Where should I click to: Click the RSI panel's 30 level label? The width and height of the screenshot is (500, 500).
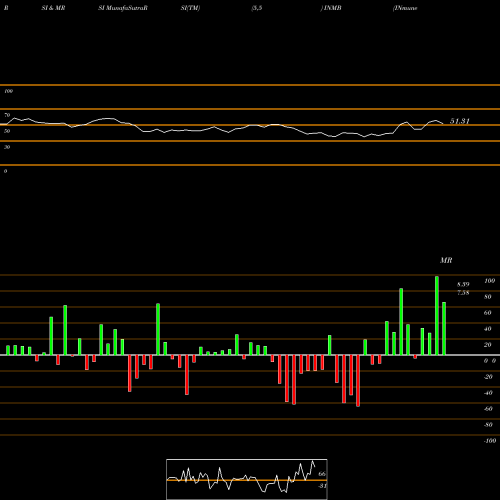pos(7,147)
